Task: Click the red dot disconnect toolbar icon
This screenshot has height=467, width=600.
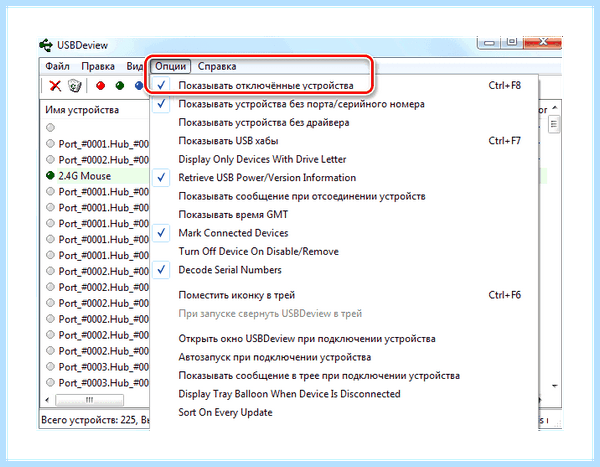Action: [101, 85]
